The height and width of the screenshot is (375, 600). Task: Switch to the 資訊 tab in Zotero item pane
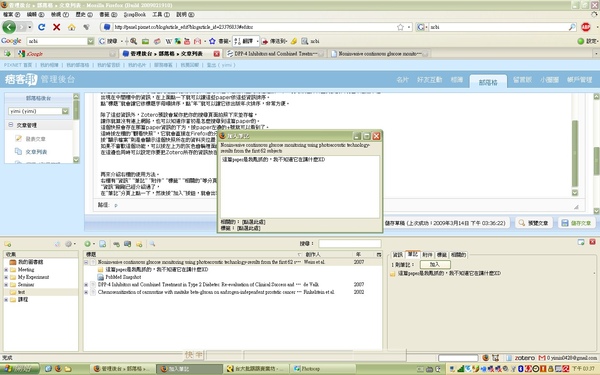click(x=398, y=254)
